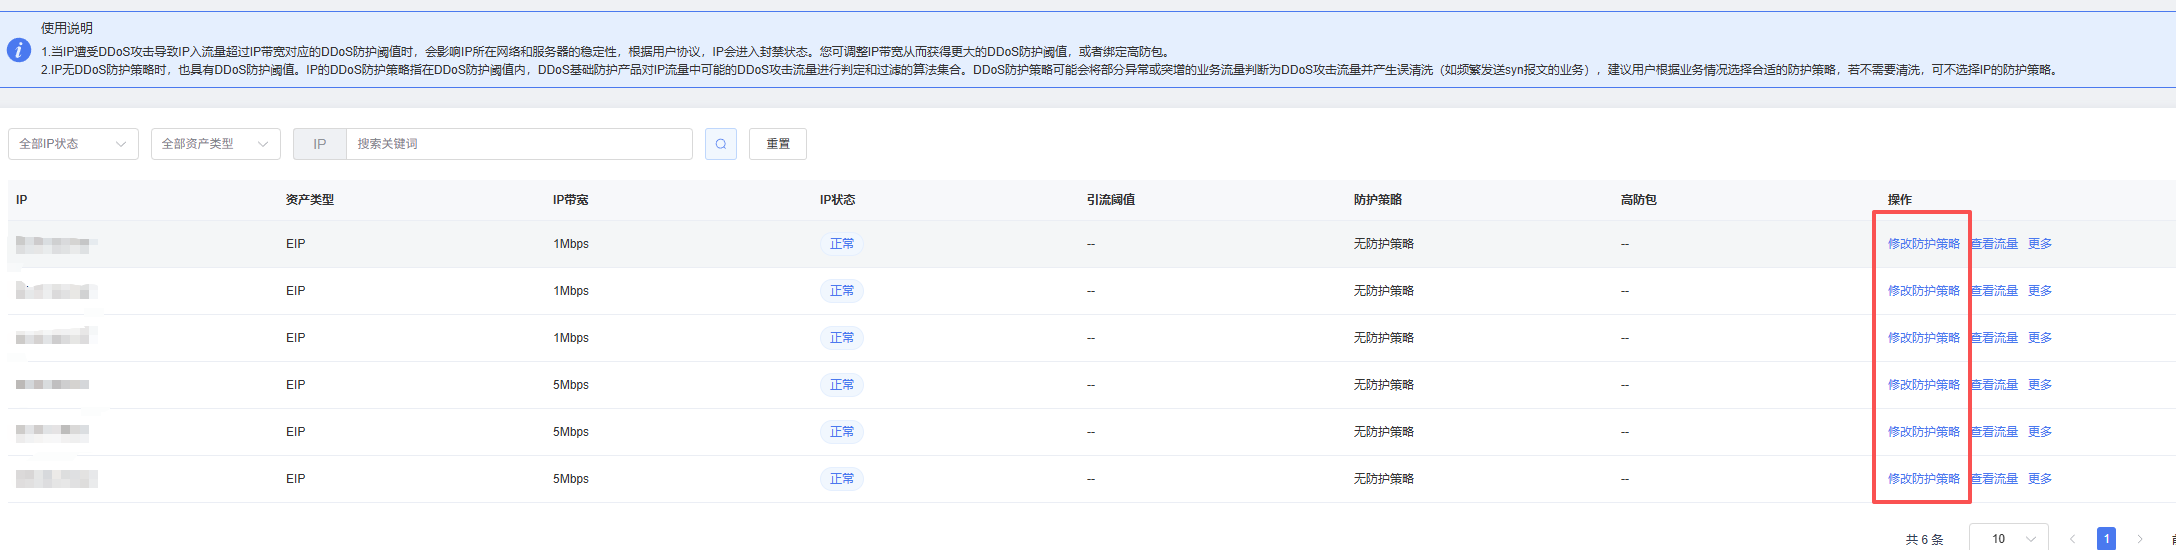Go to previous page using left arrow

[x=2072, y=539]
